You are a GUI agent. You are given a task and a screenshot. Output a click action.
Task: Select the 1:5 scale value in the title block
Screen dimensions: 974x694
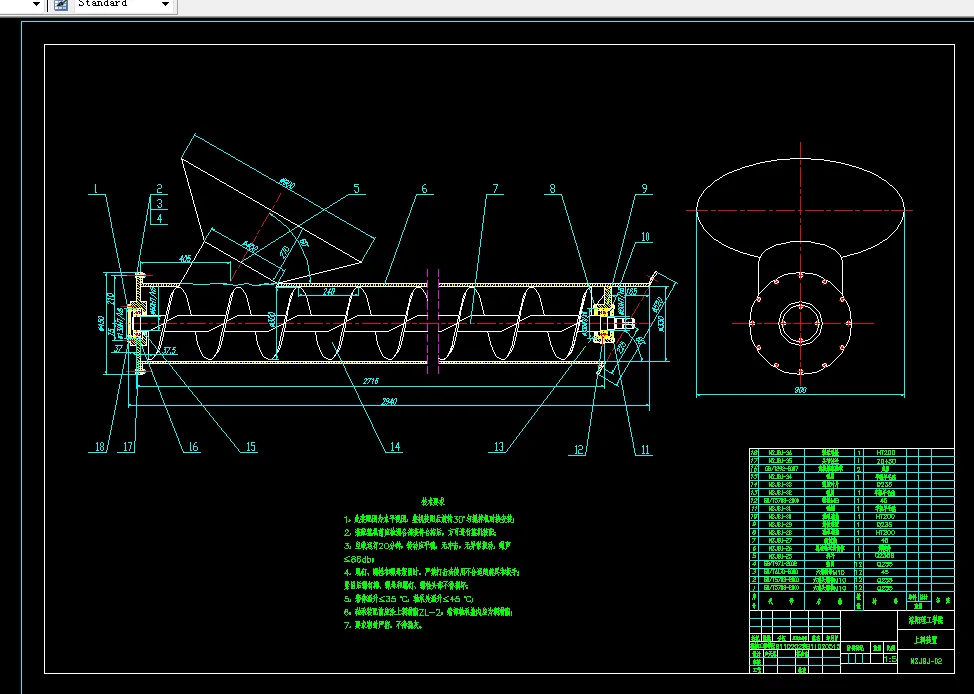tap(890, 659)
